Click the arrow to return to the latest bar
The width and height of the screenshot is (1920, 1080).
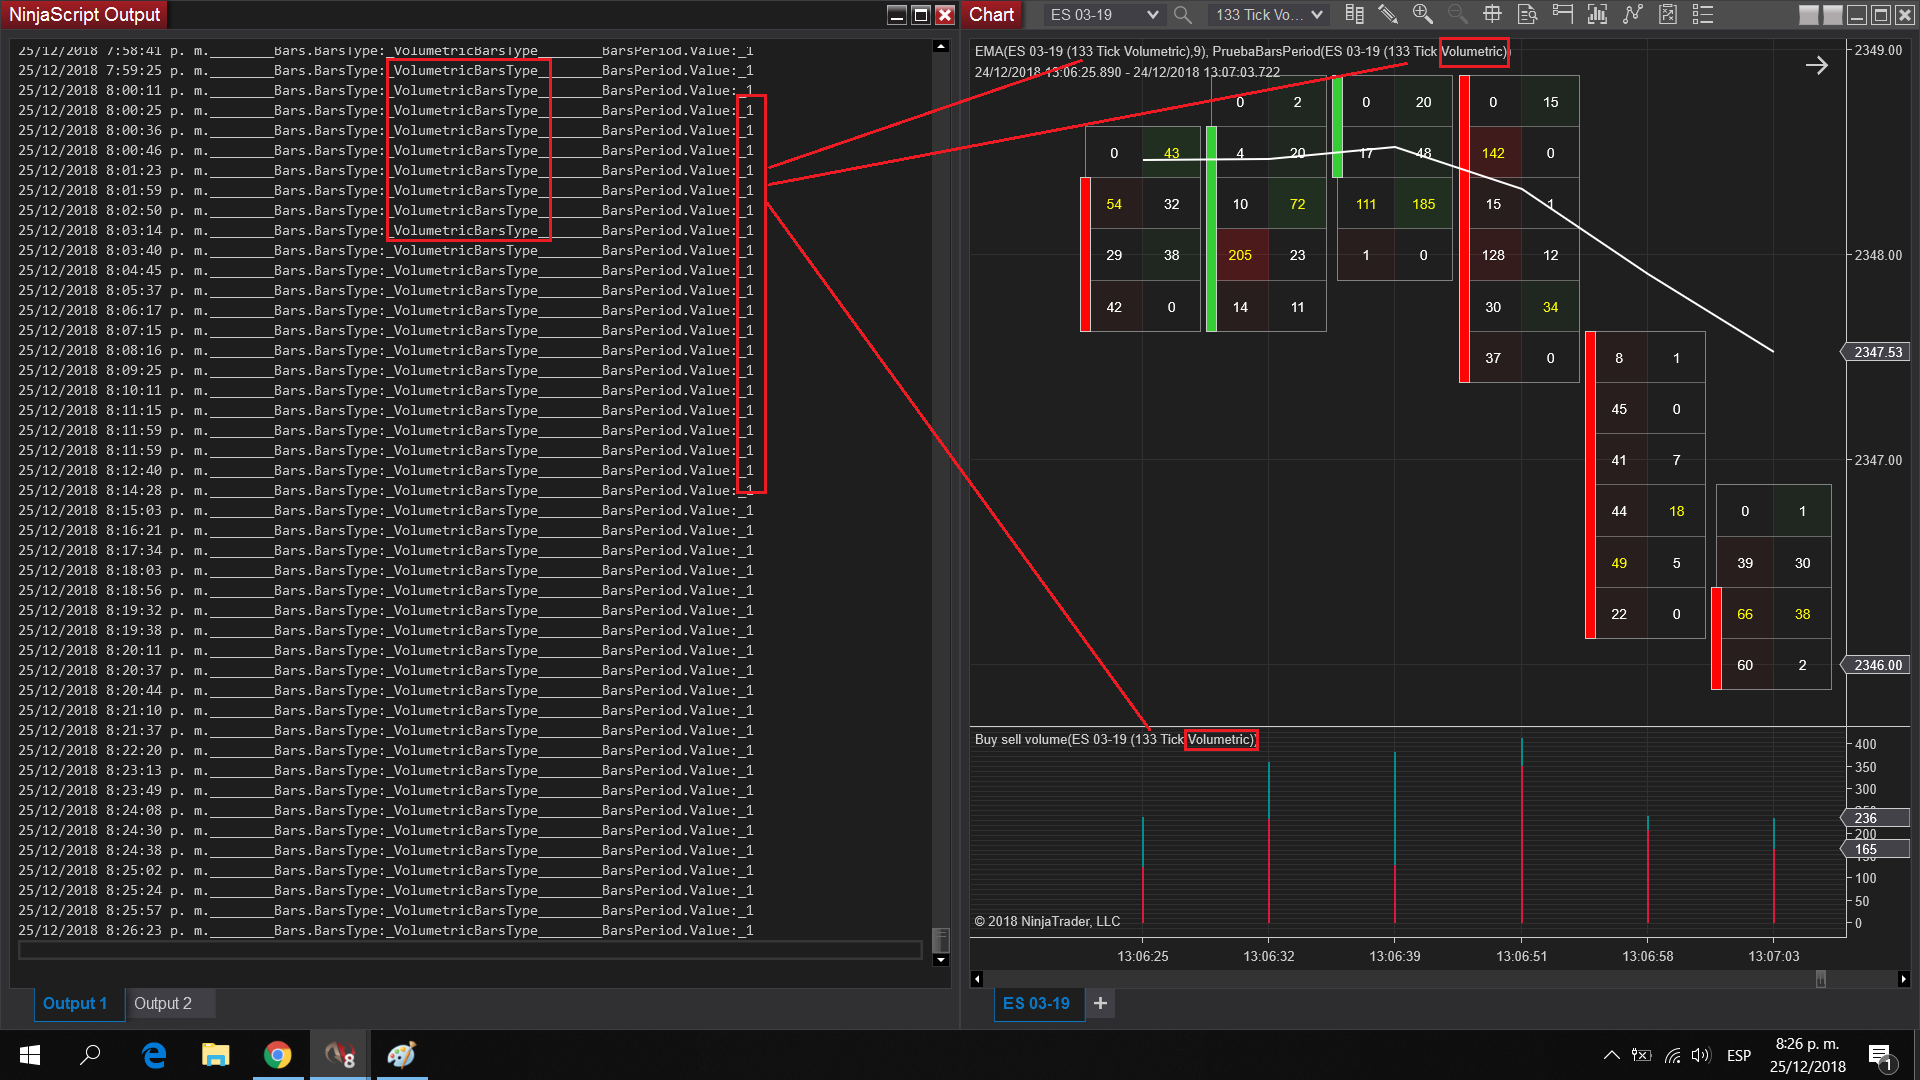click(x=1817, y=66)
